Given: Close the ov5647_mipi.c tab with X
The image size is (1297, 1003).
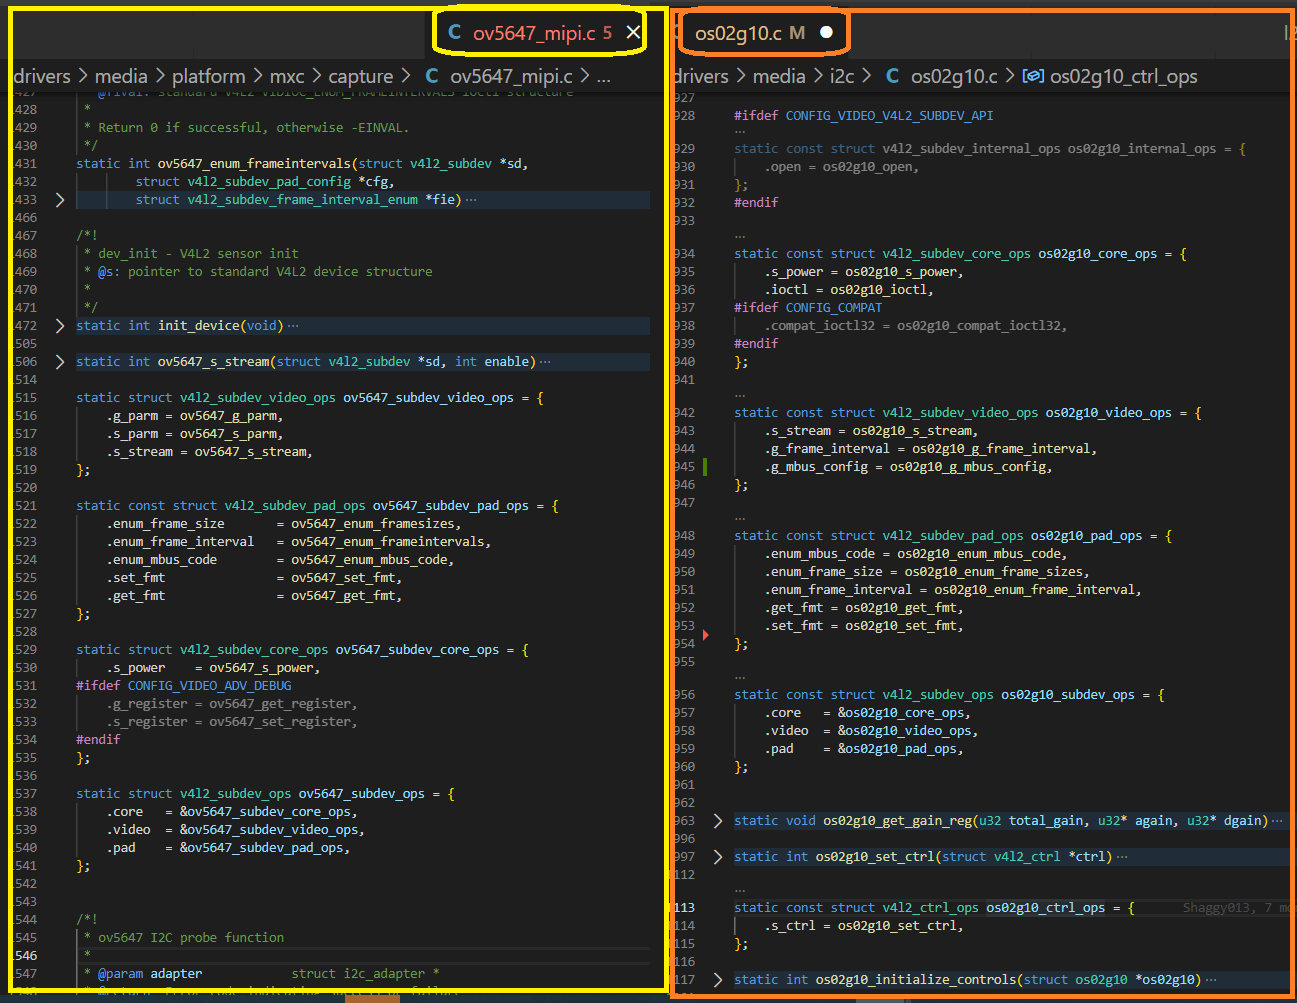Looking at the screenshot, I should (x=633, y=33).
